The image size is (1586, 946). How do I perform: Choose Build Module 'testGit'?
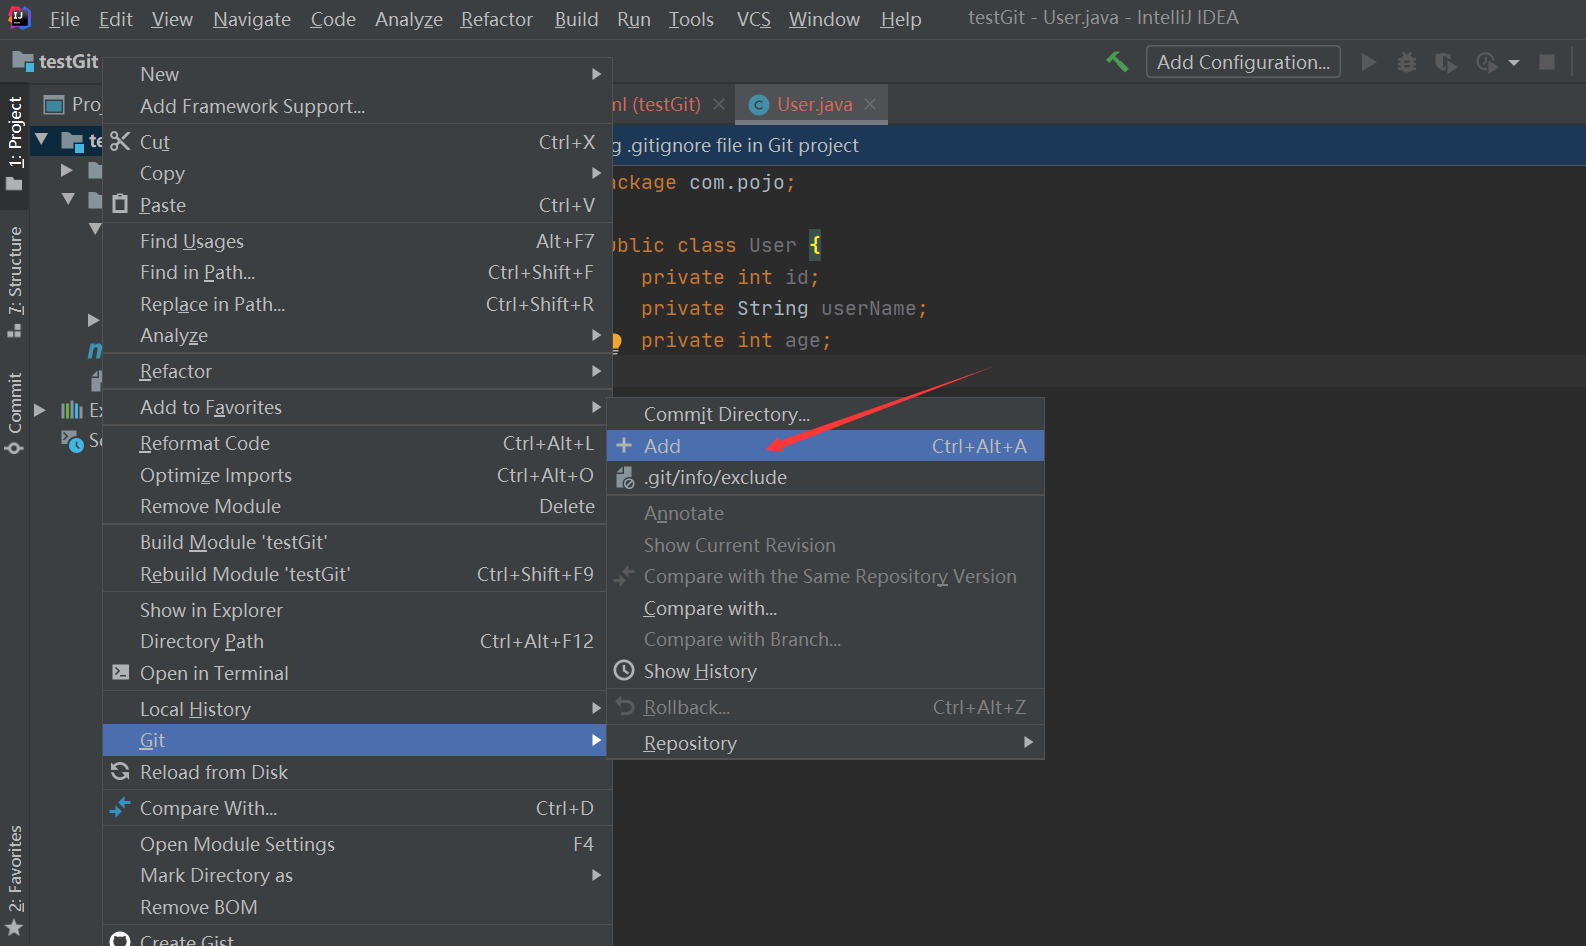pyautogui.click(x=357, y=542)
